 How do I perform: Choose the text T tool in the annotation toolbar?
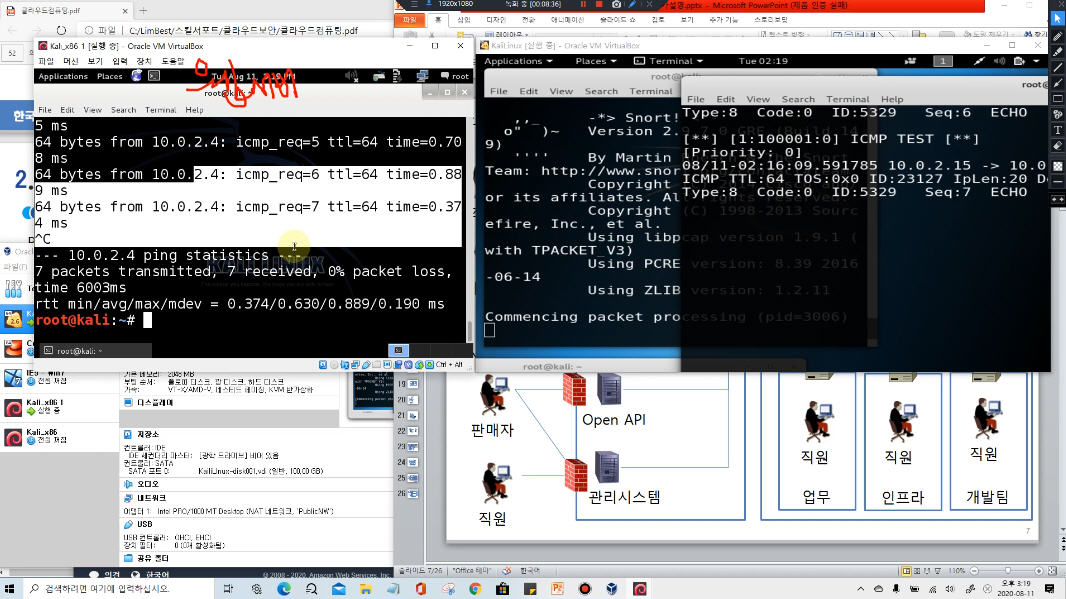point(1058,130)
